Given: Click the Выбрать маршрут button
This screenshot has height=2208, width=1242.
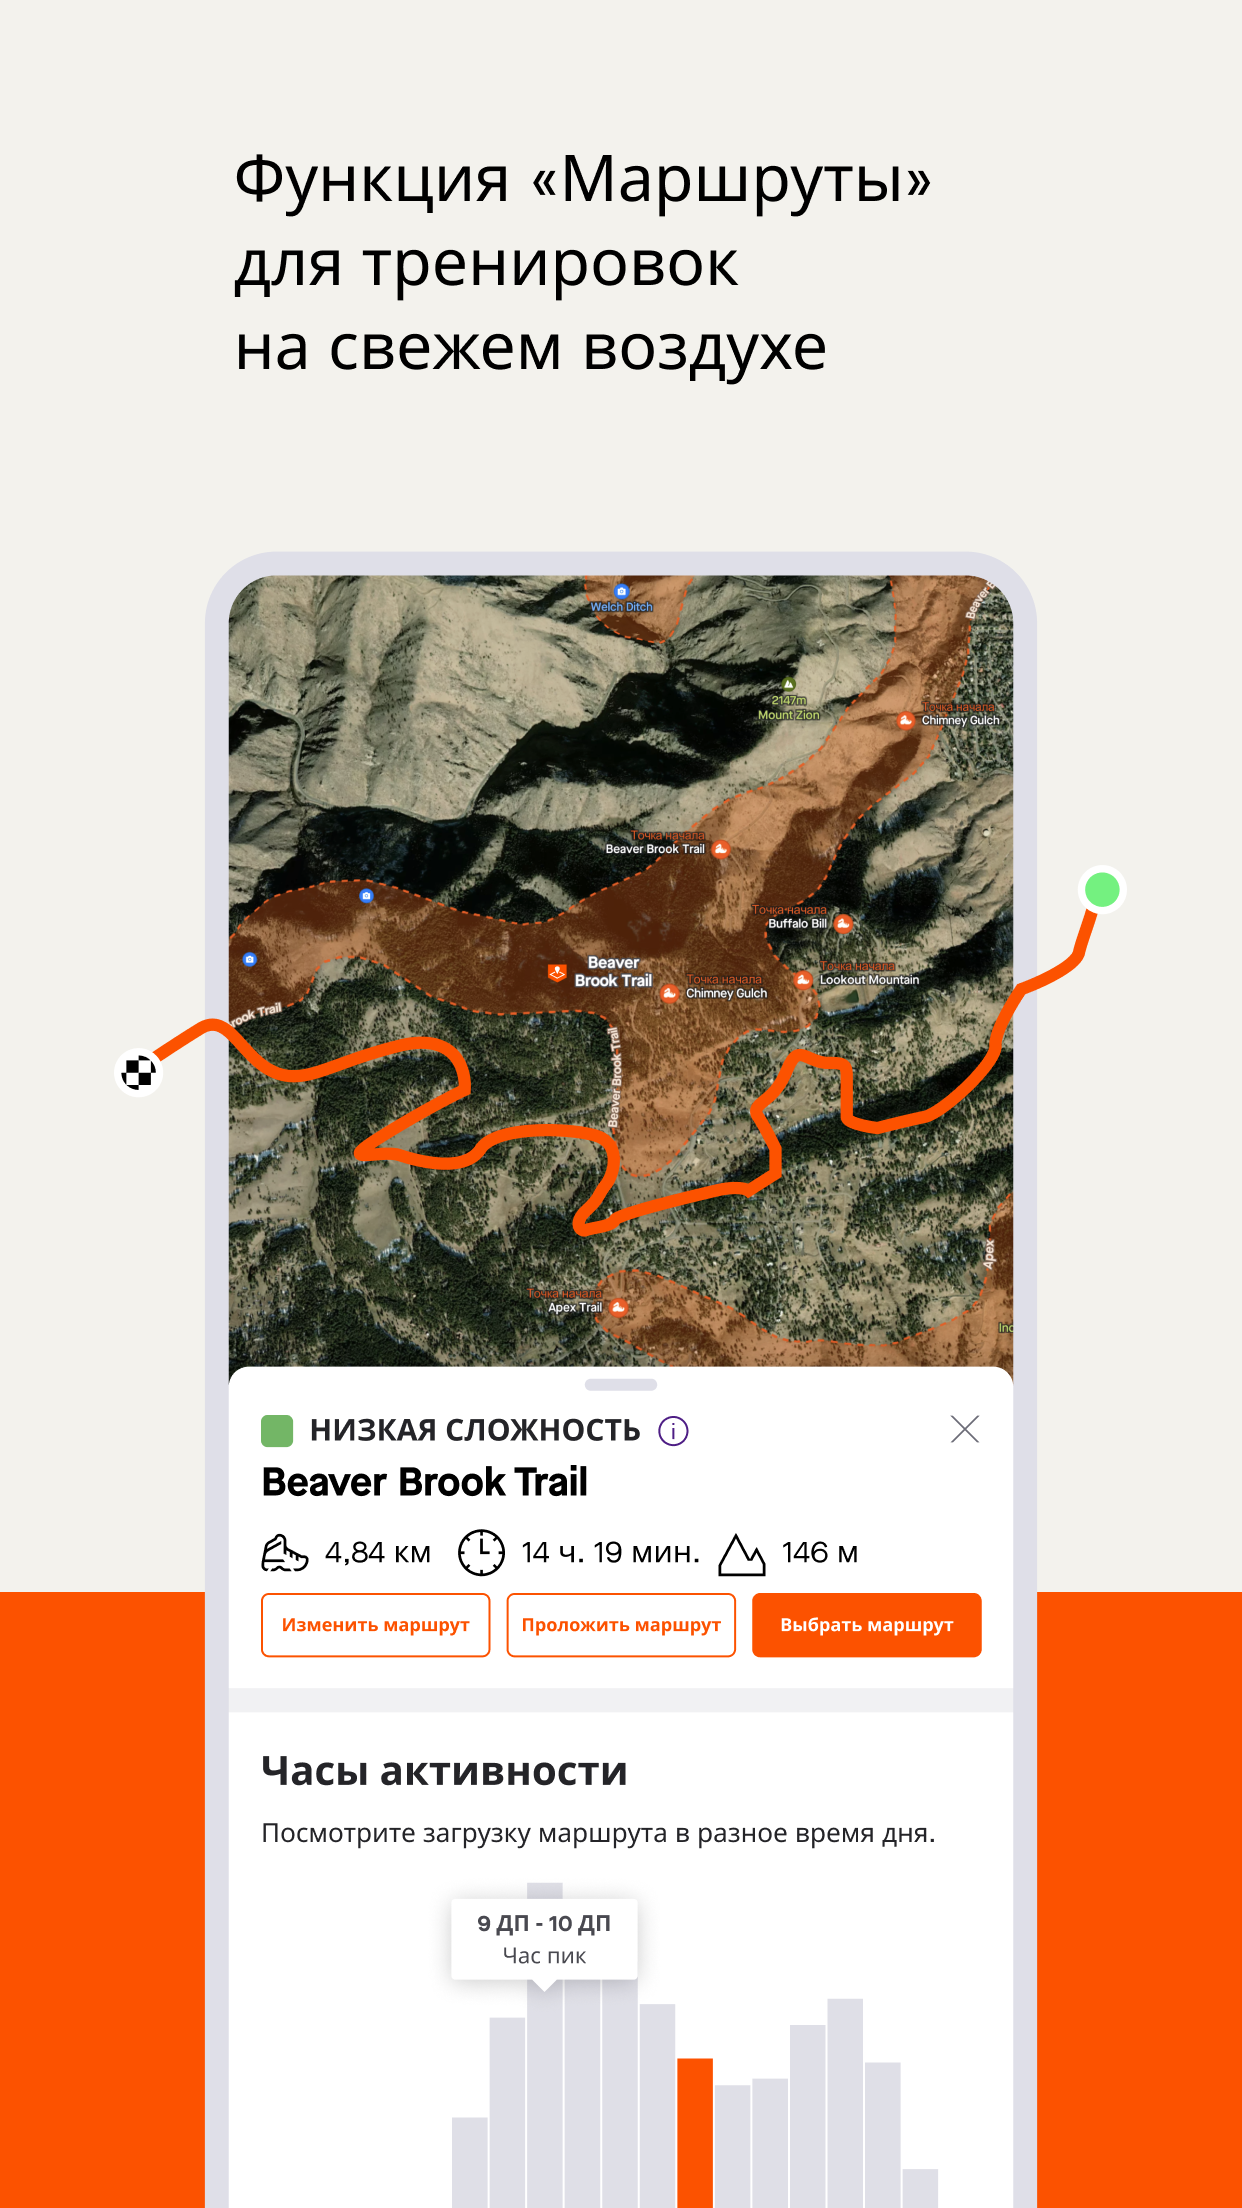Looking at the screenshot, I should [867, 1625].
